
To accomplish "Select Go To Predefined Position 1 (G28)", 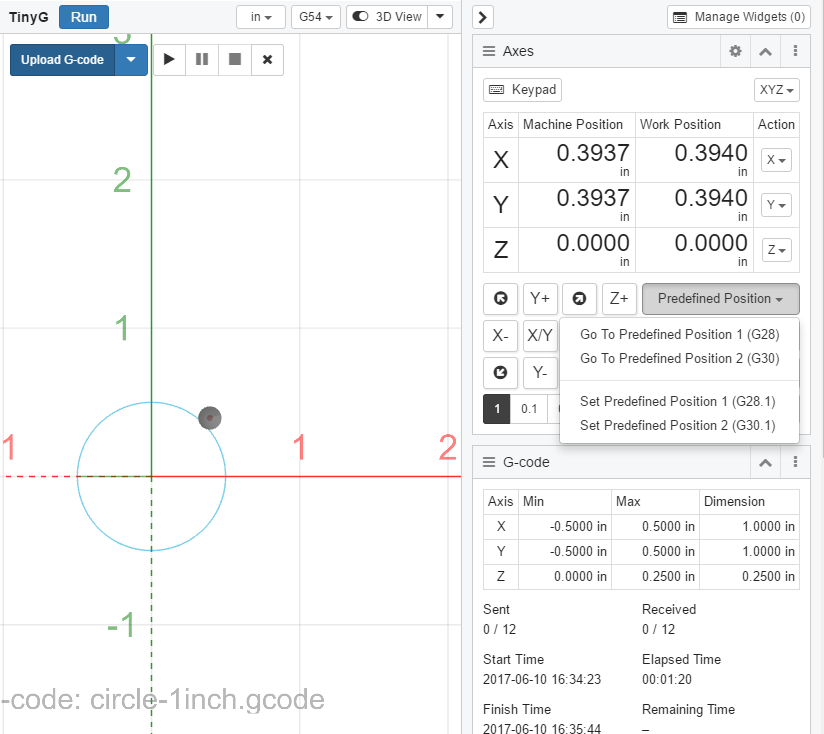I will [679, 334].
